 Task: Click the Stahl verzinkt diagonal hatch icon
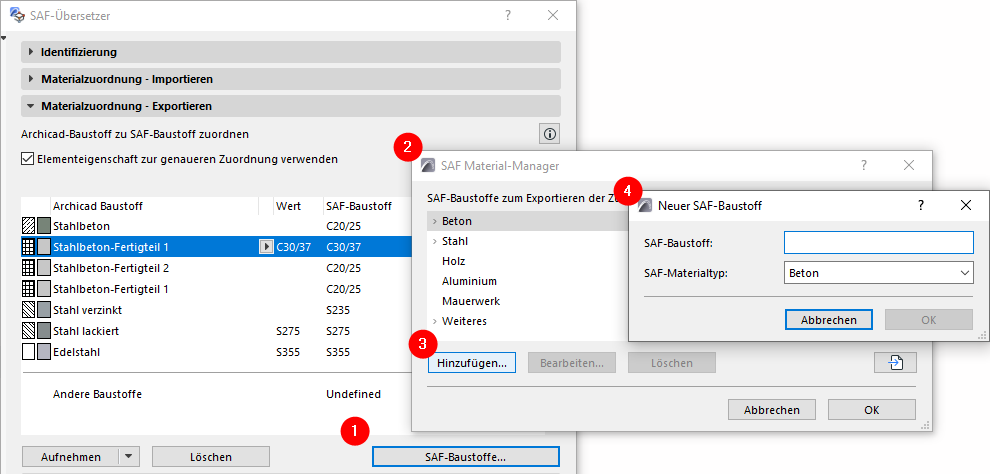(28, 310)
